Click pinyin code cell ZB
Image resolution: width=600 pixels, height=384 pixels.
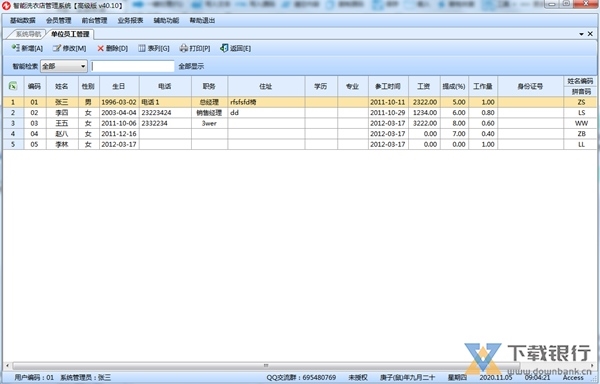(x=581, y=134)
